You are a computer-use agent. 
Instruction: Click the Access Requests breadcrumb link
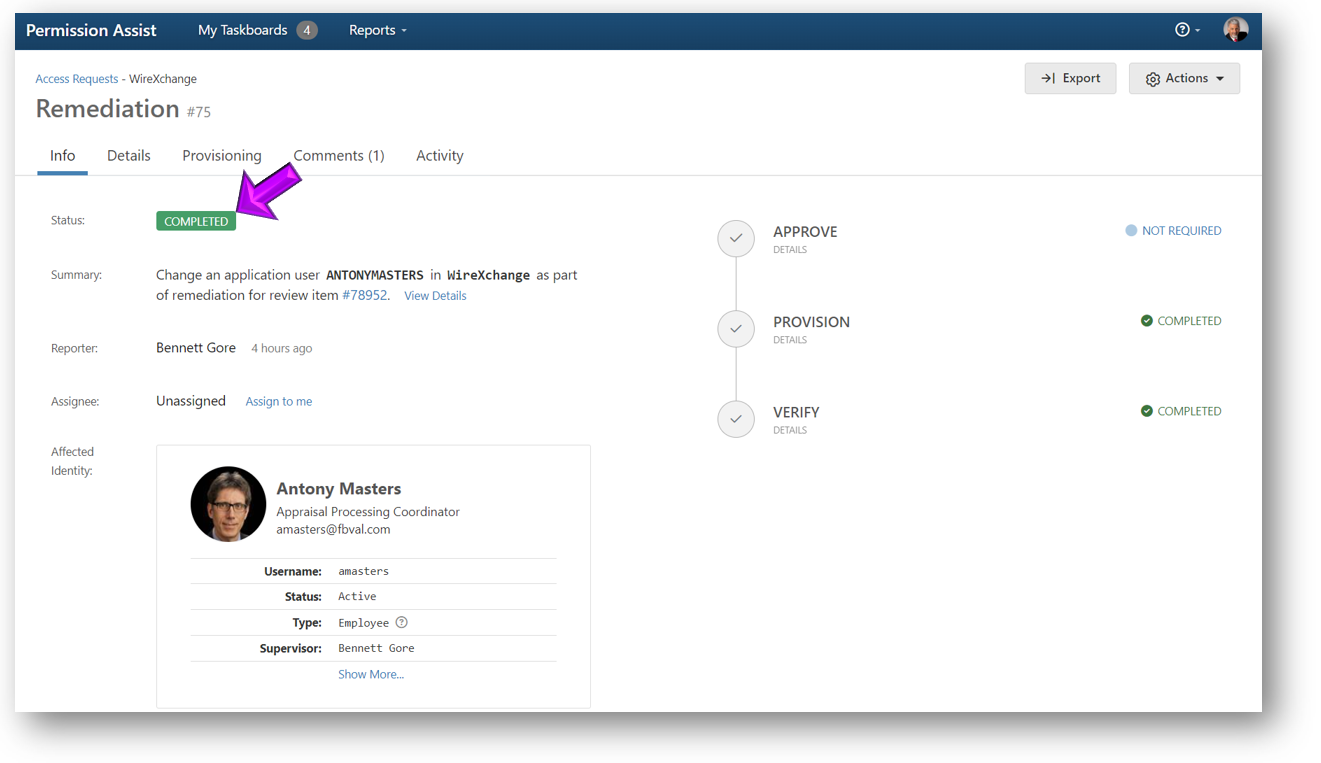tap(76, 79)
